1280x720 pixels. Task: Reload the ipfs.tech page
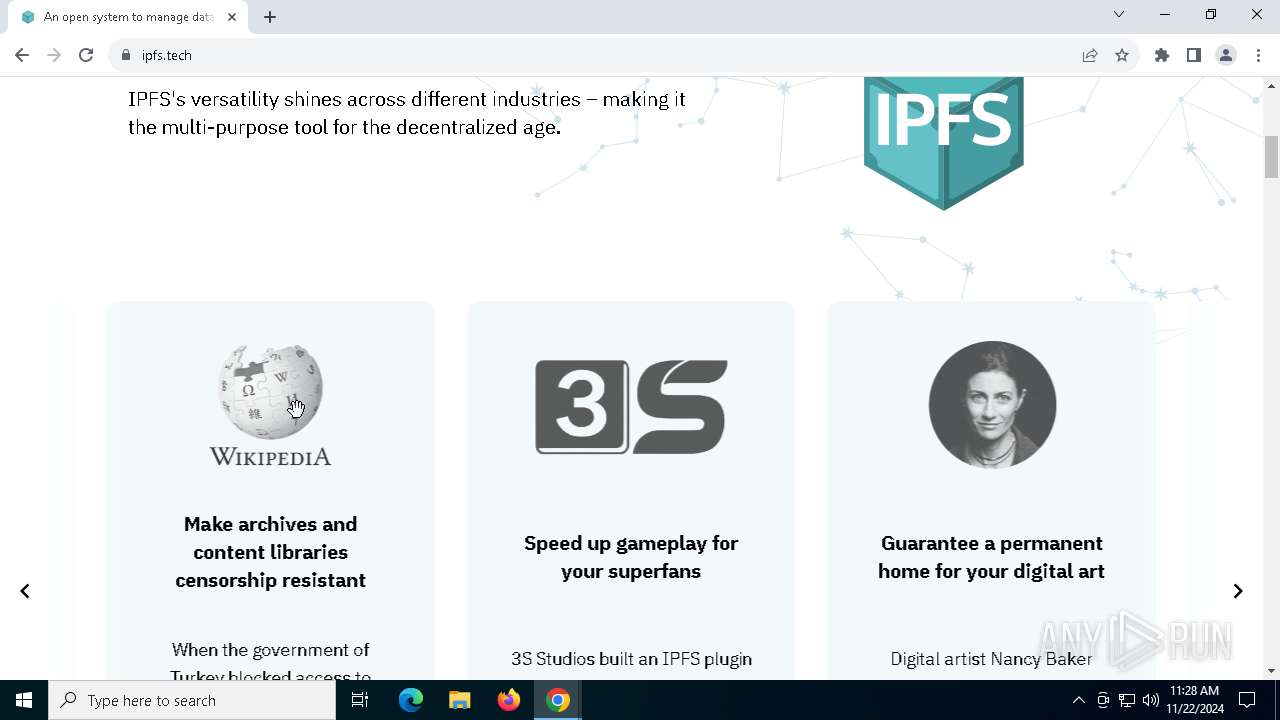pyautogui.click(x=86, y=55)
